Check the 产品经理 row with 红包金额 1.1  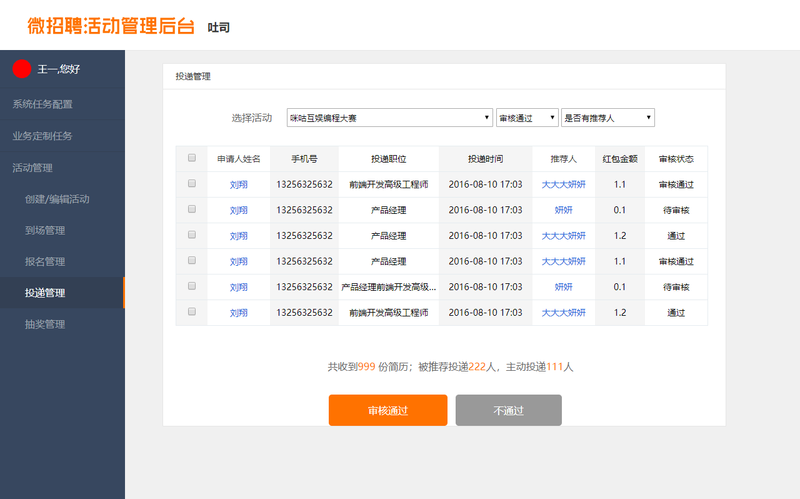click(192, 260)
